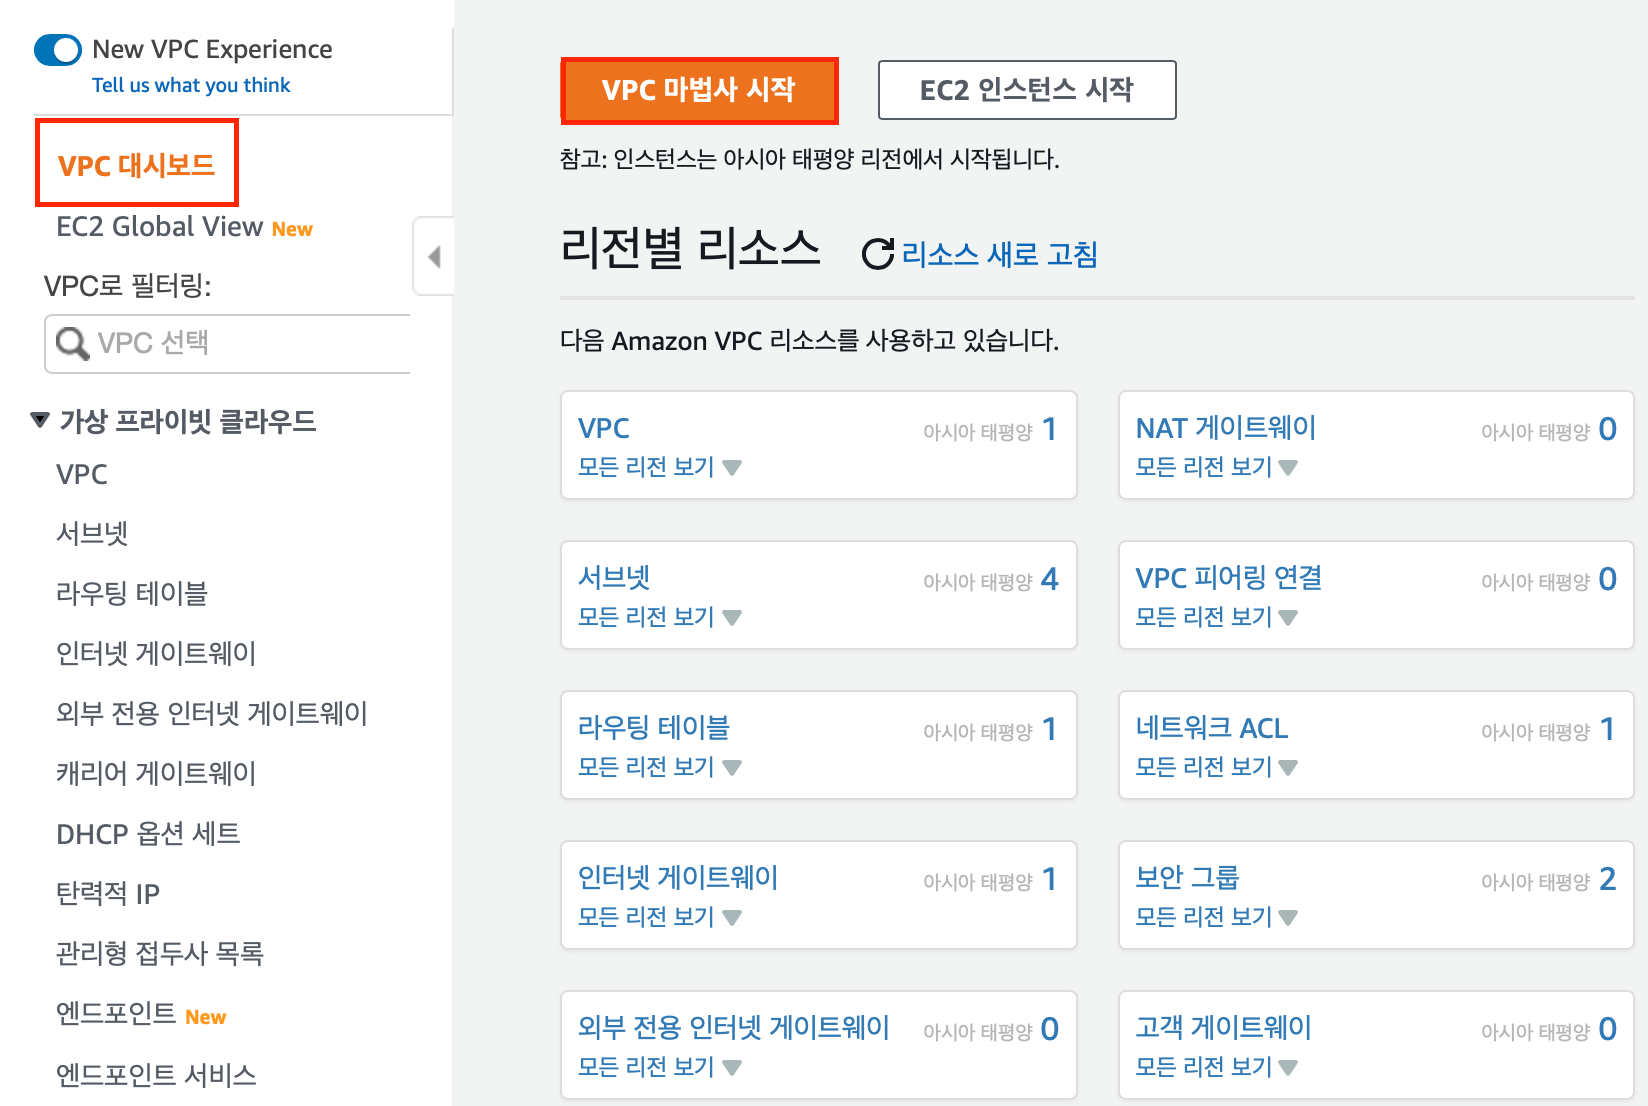Open 인터넷 게이트웨이 in the sidebar
The height and width of the screenshot is (1106, 1648).
point(156,653)
